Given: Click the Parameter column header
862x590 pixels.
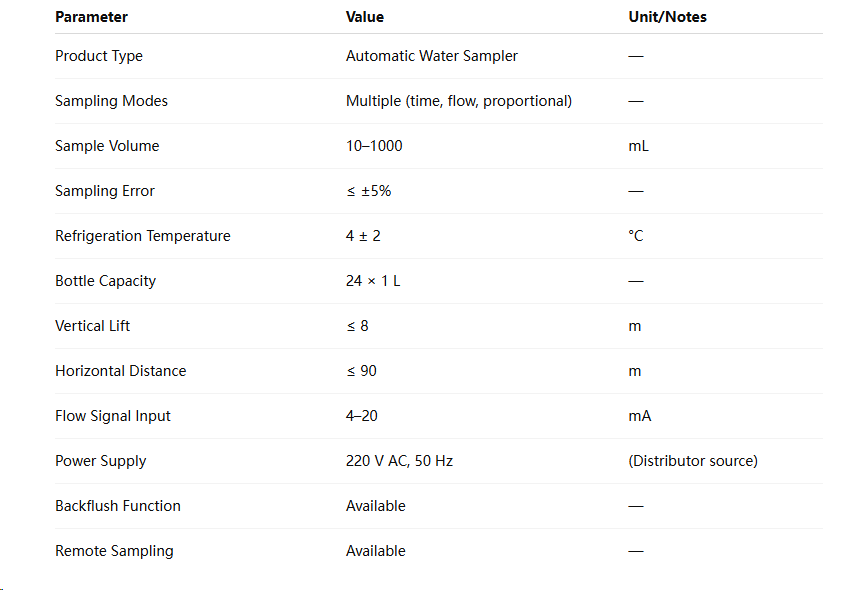Looking at the screenshot, I should click(x=91, y=17).
